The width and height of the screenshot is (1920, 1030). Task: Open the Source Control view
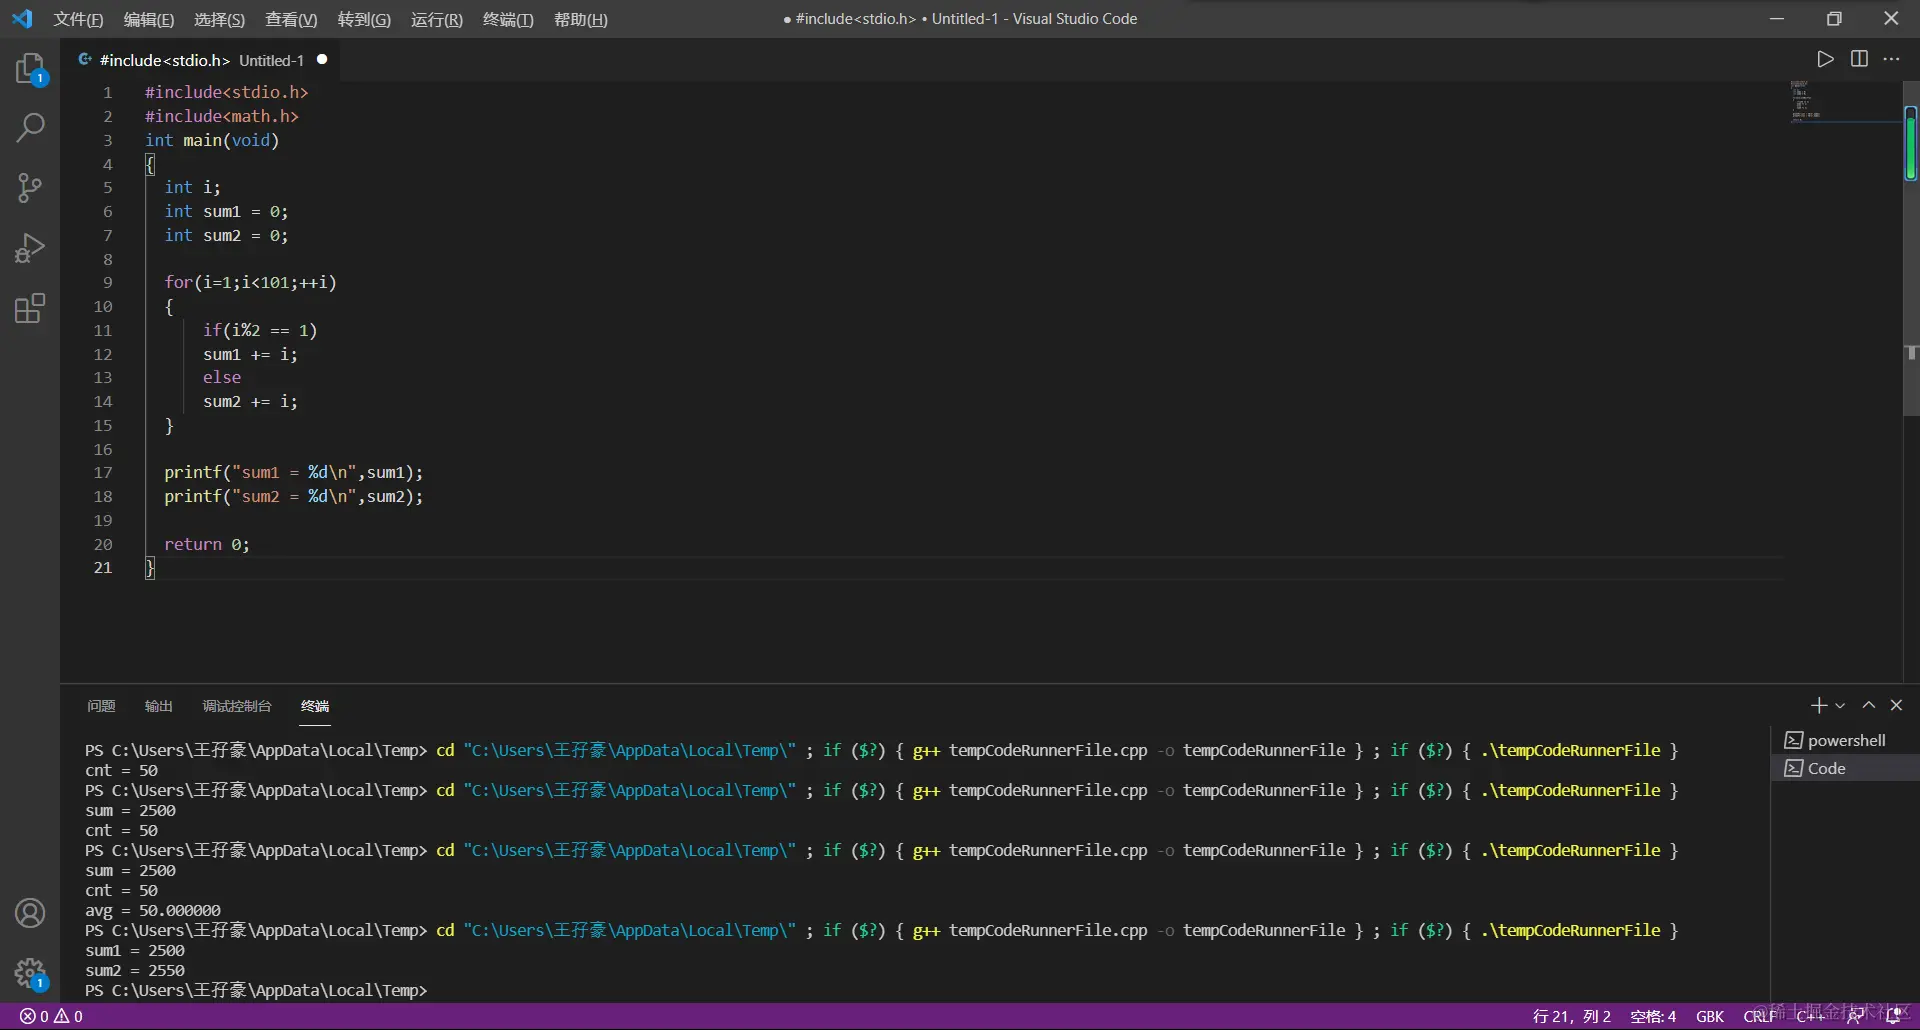pos(30,188)
